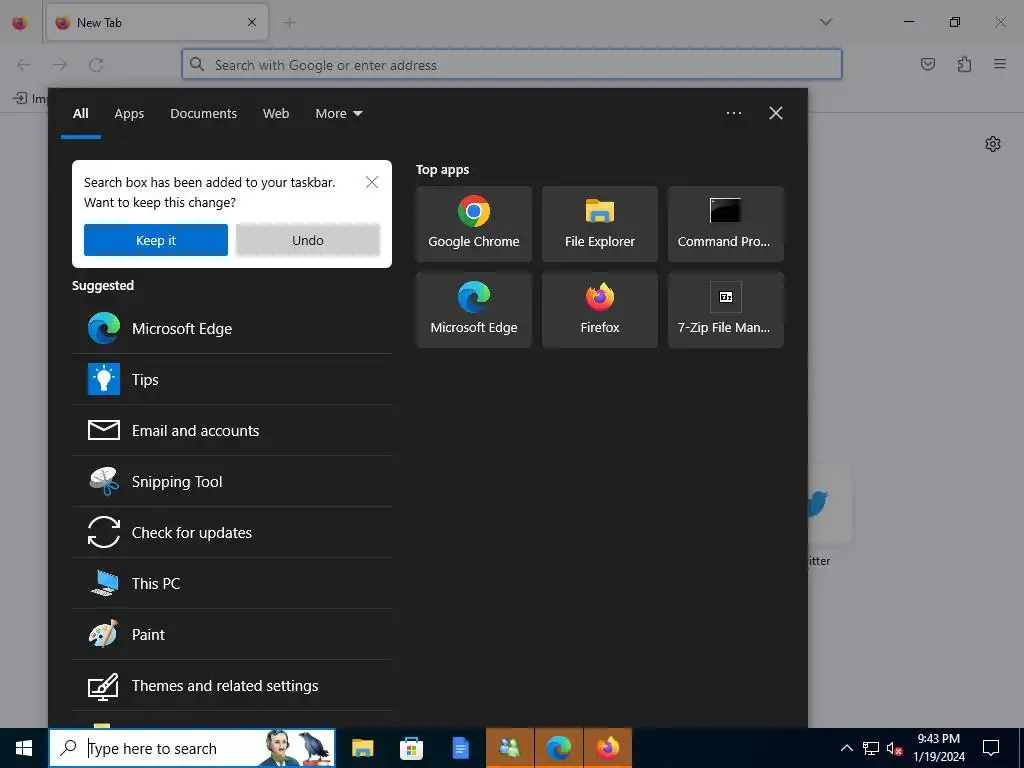The width and height of the screenshot is (1024, 768).
Task: Show hidden system tray icons chevron
Action: click(x=846, y=748)
